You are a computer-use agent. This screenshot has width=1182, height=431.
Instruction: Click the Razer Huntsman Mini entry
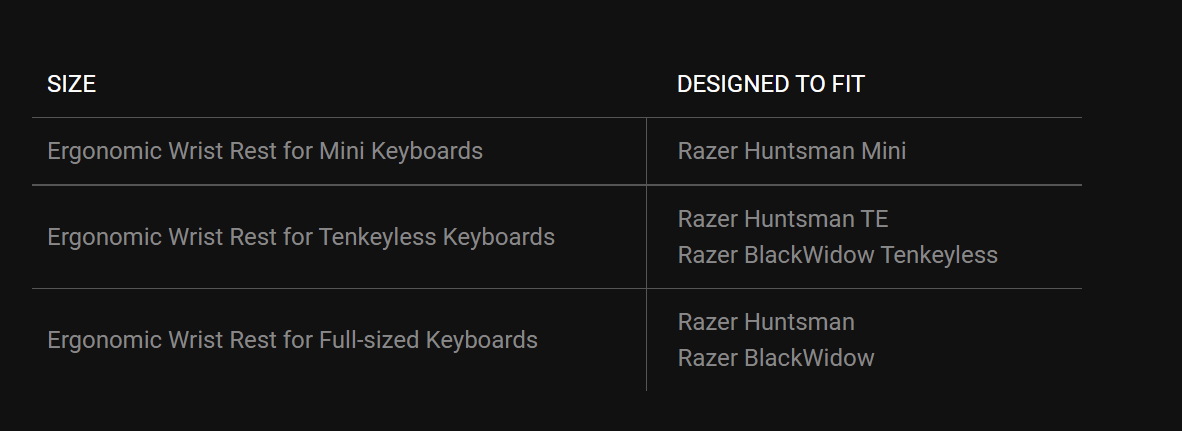tap(792, 151)
